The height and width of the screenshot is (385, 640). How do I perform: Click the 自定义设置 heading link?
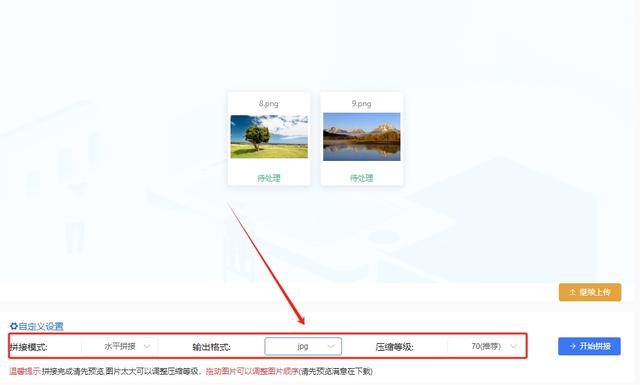point(41,326)
